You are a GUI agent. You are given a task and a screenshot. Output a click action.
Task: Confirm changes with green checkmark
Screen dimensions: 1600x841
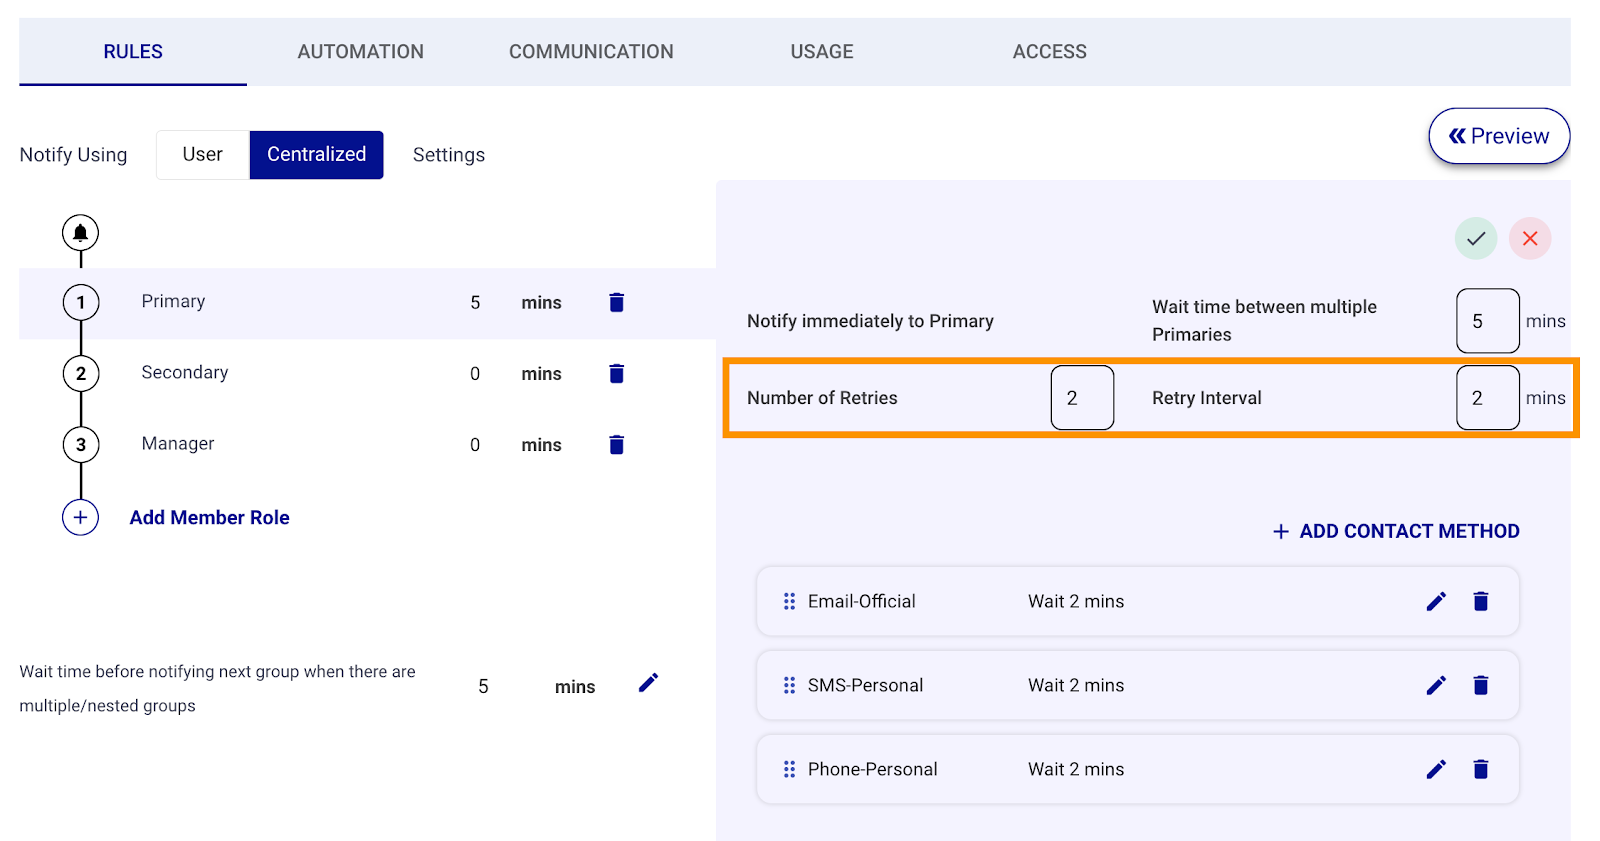point(1476,239)
